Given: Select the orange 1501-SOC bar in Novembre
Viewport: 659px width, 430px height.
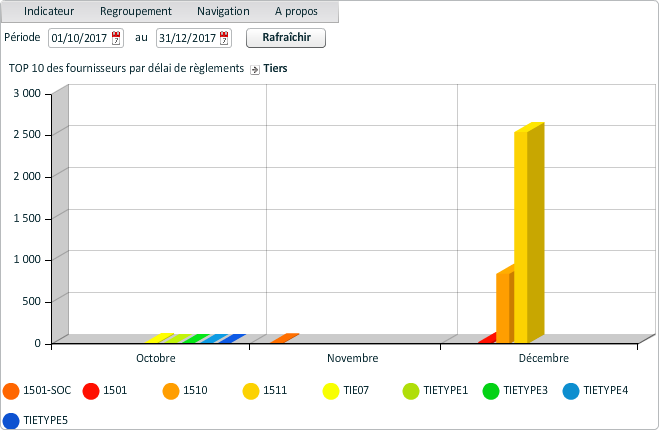Looking at the screenshot, I should [x=284, y=338].
